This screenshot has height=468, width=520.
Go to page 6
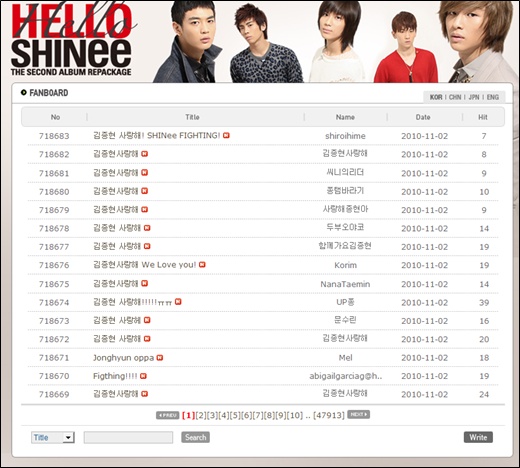click(246, 415)
